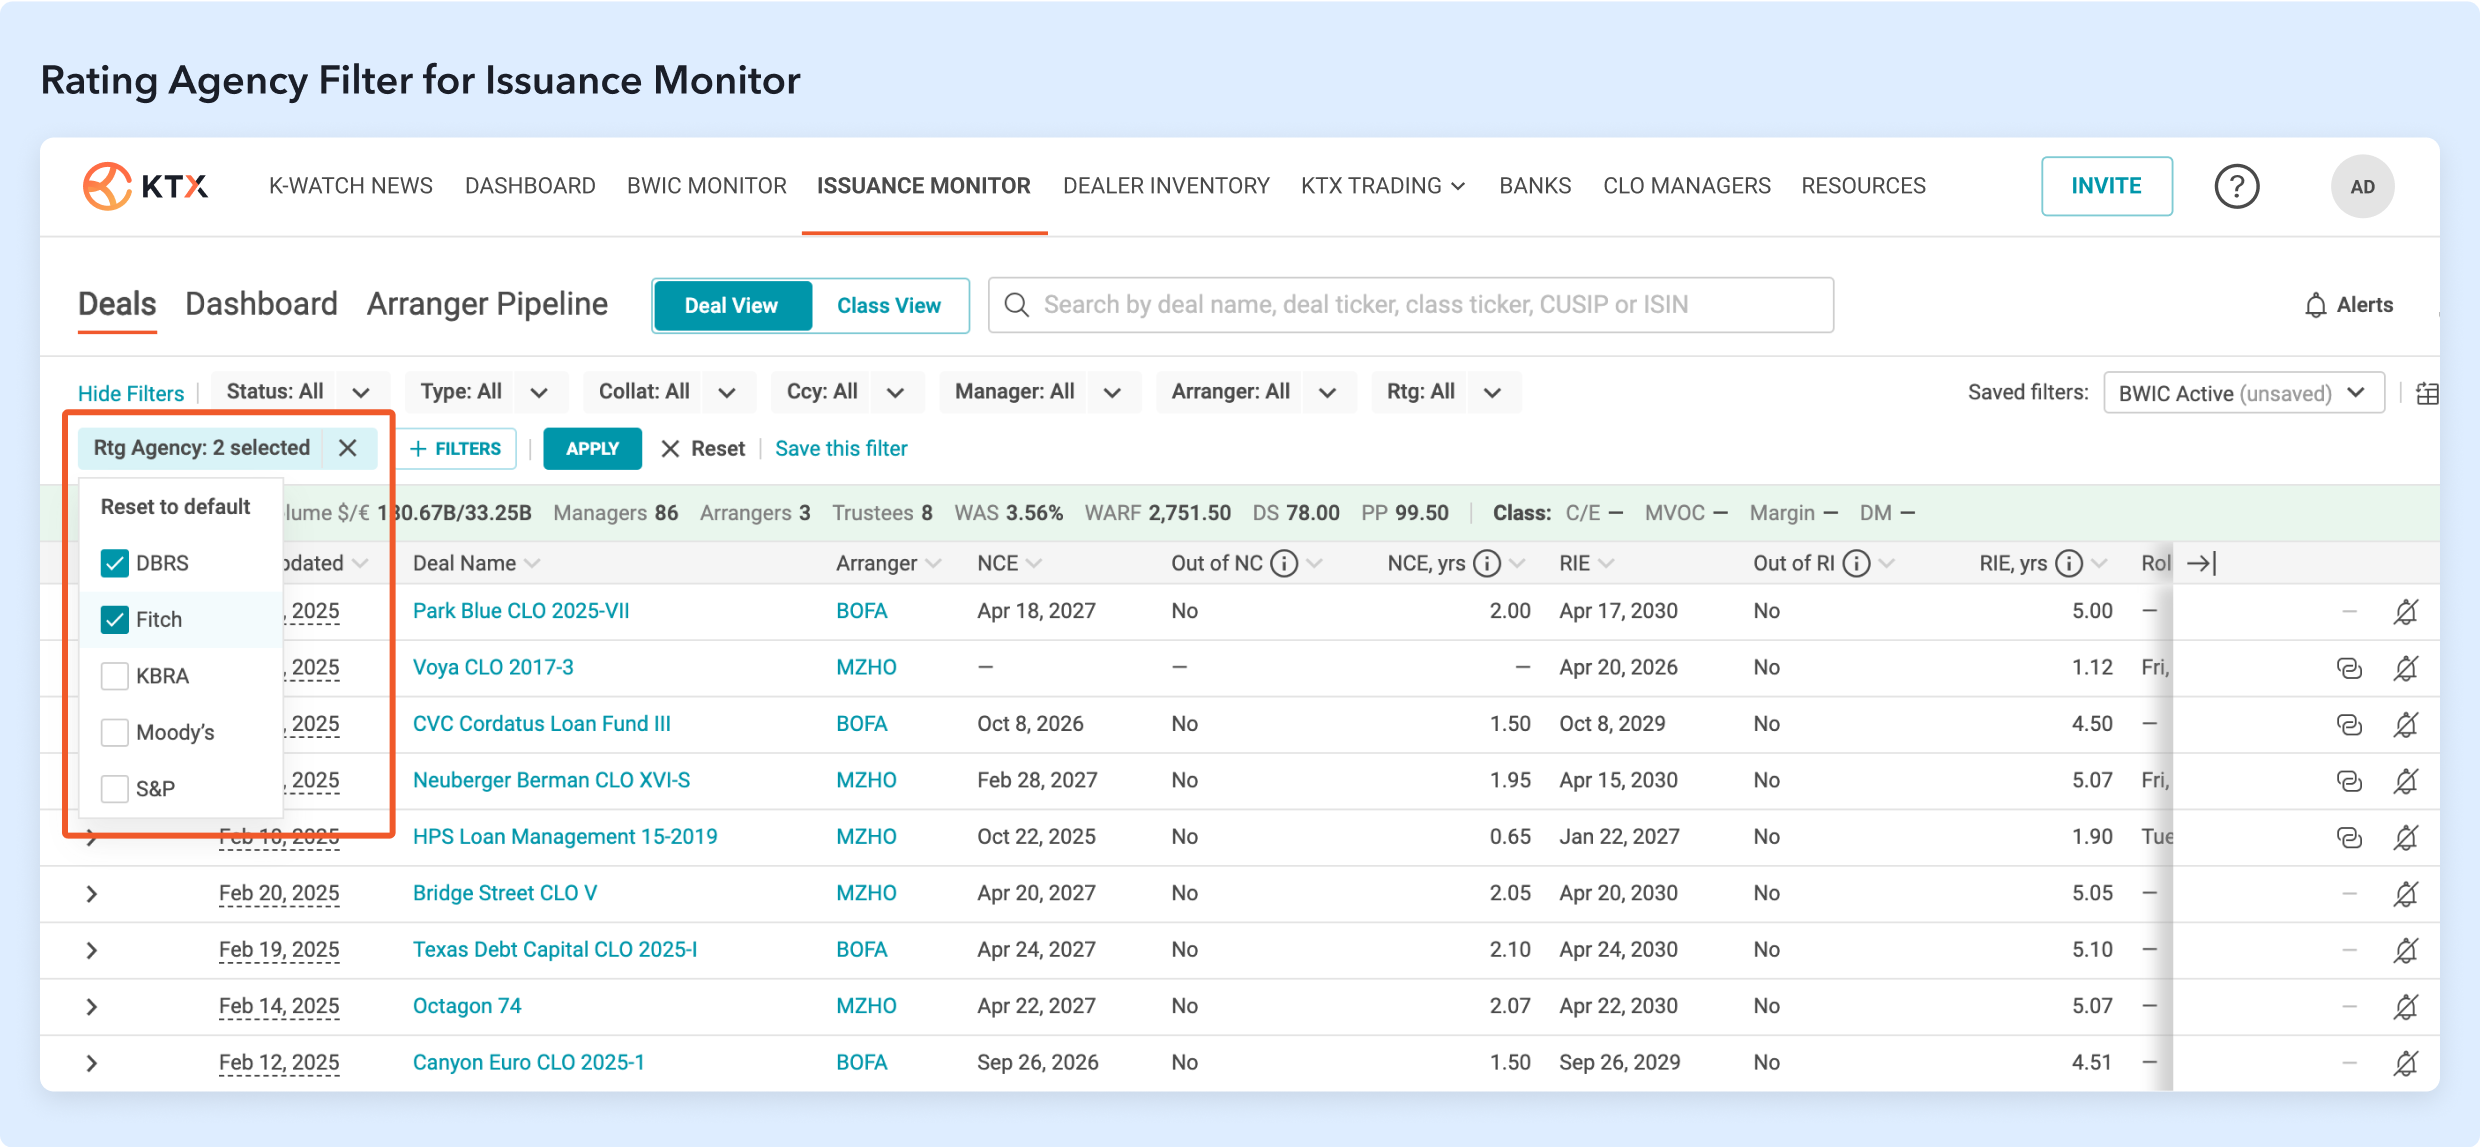Screen dimensions: 2480x1147
Task: Open the Arranger: All dropdown
Action: tap(1255, 392)
